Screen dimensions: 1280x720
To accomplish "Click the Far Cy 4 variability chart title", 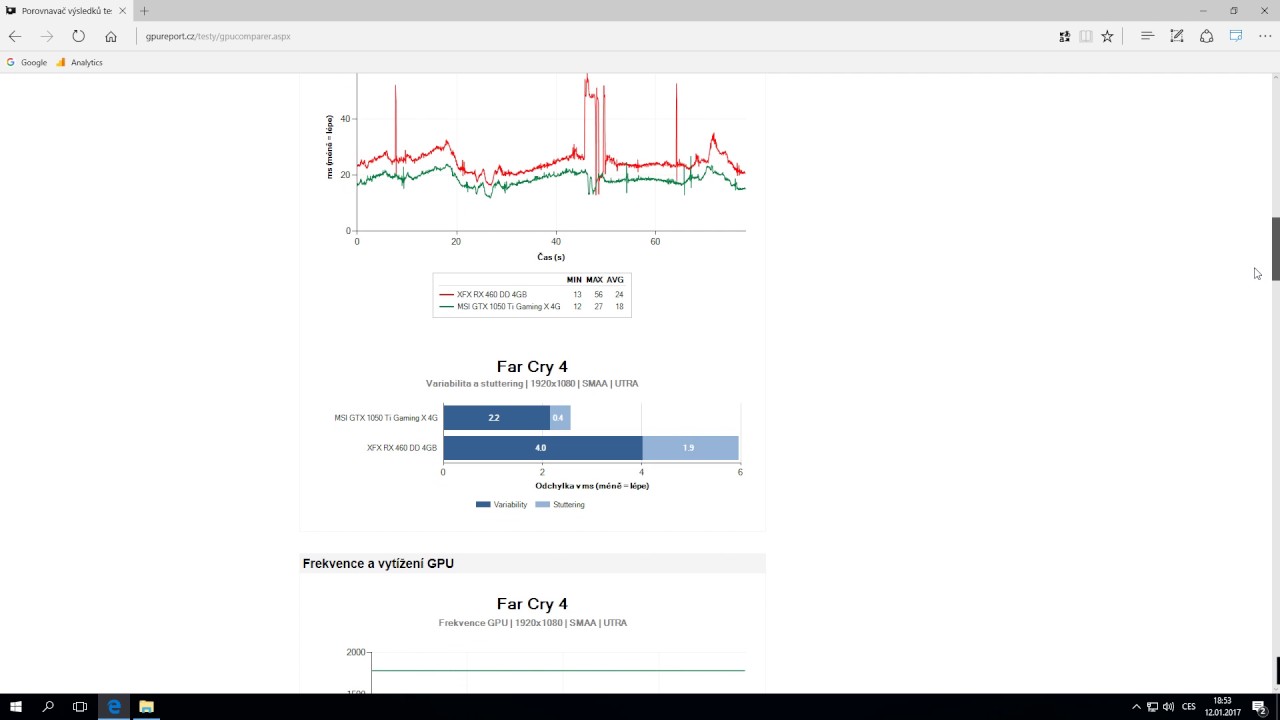I will [x=532, y=367].
